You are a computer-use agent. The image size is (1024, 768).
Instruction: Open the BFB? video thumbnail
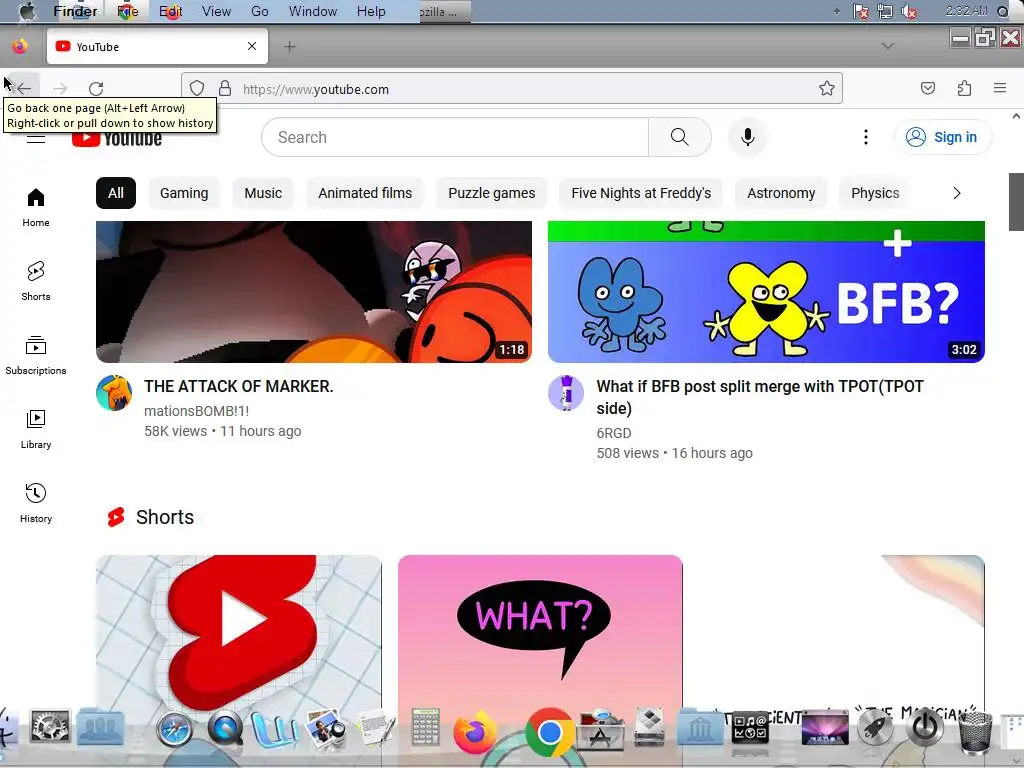(766, 292)
